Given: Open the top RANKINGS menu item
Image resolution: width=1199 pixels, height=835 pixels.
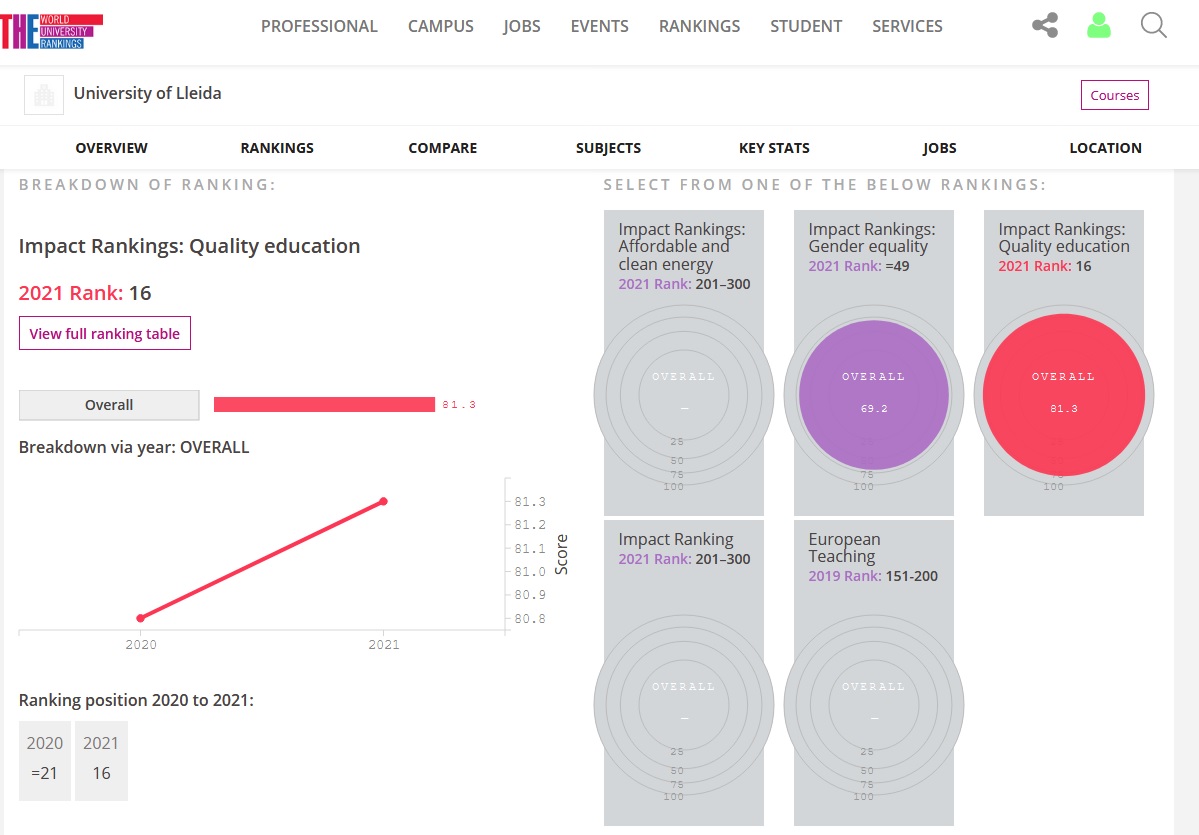Looking at the screenshot, I should pos(699,26).
